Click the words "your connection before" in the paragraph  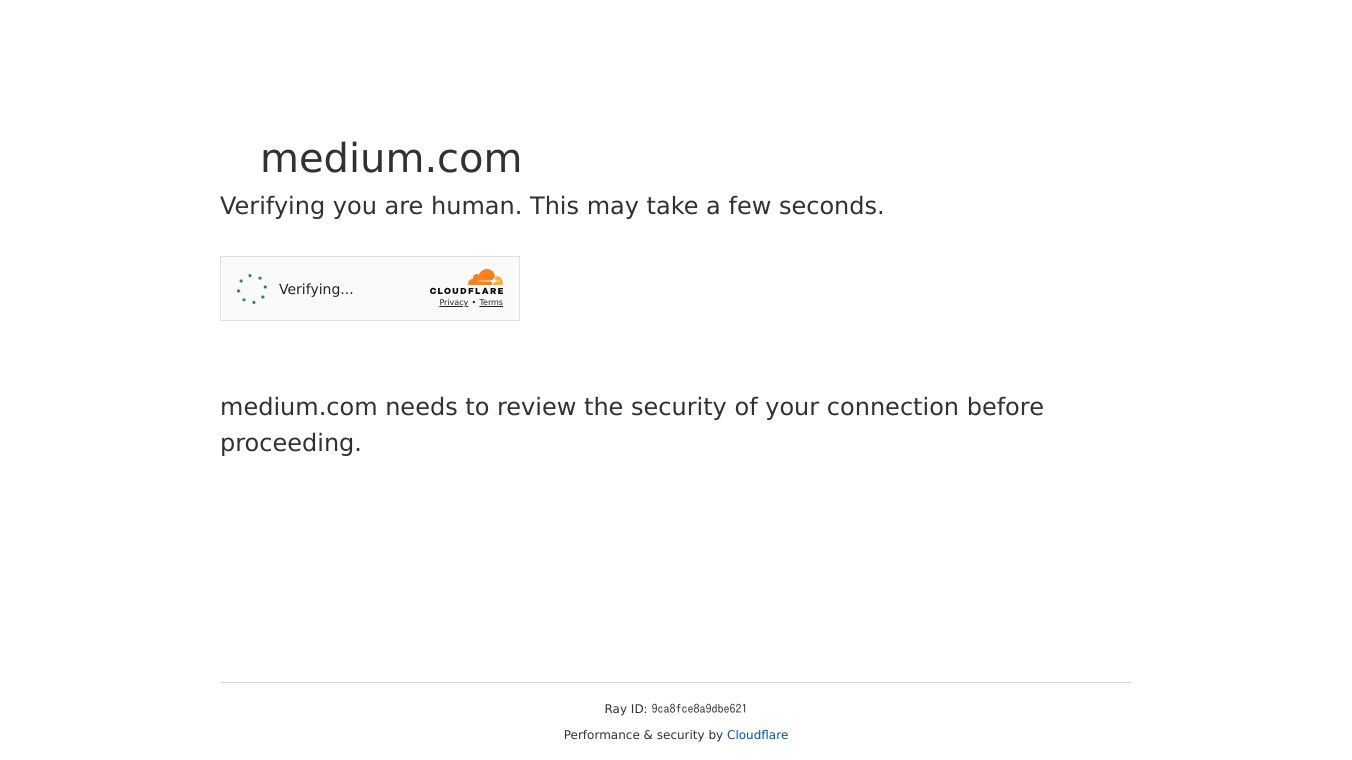click(904, 408)
